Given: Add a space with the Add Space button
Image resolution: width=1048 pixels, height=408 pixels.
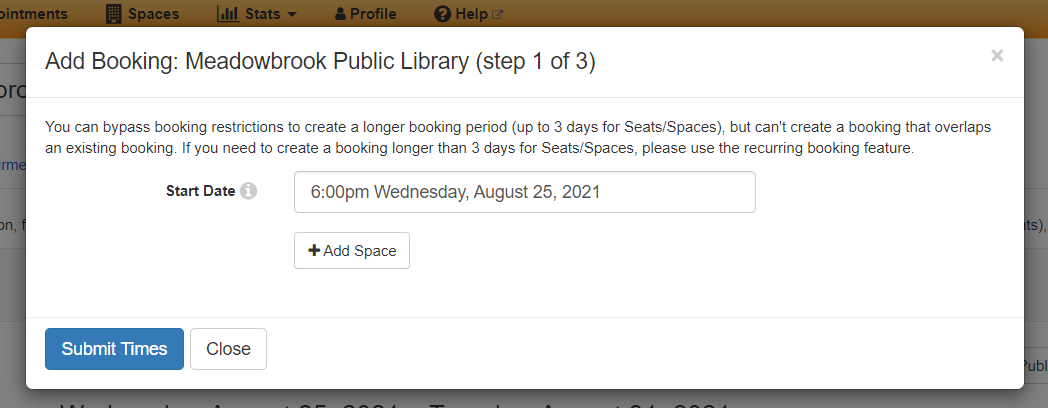Looking at the screenshot, I should tap(352, 250).
